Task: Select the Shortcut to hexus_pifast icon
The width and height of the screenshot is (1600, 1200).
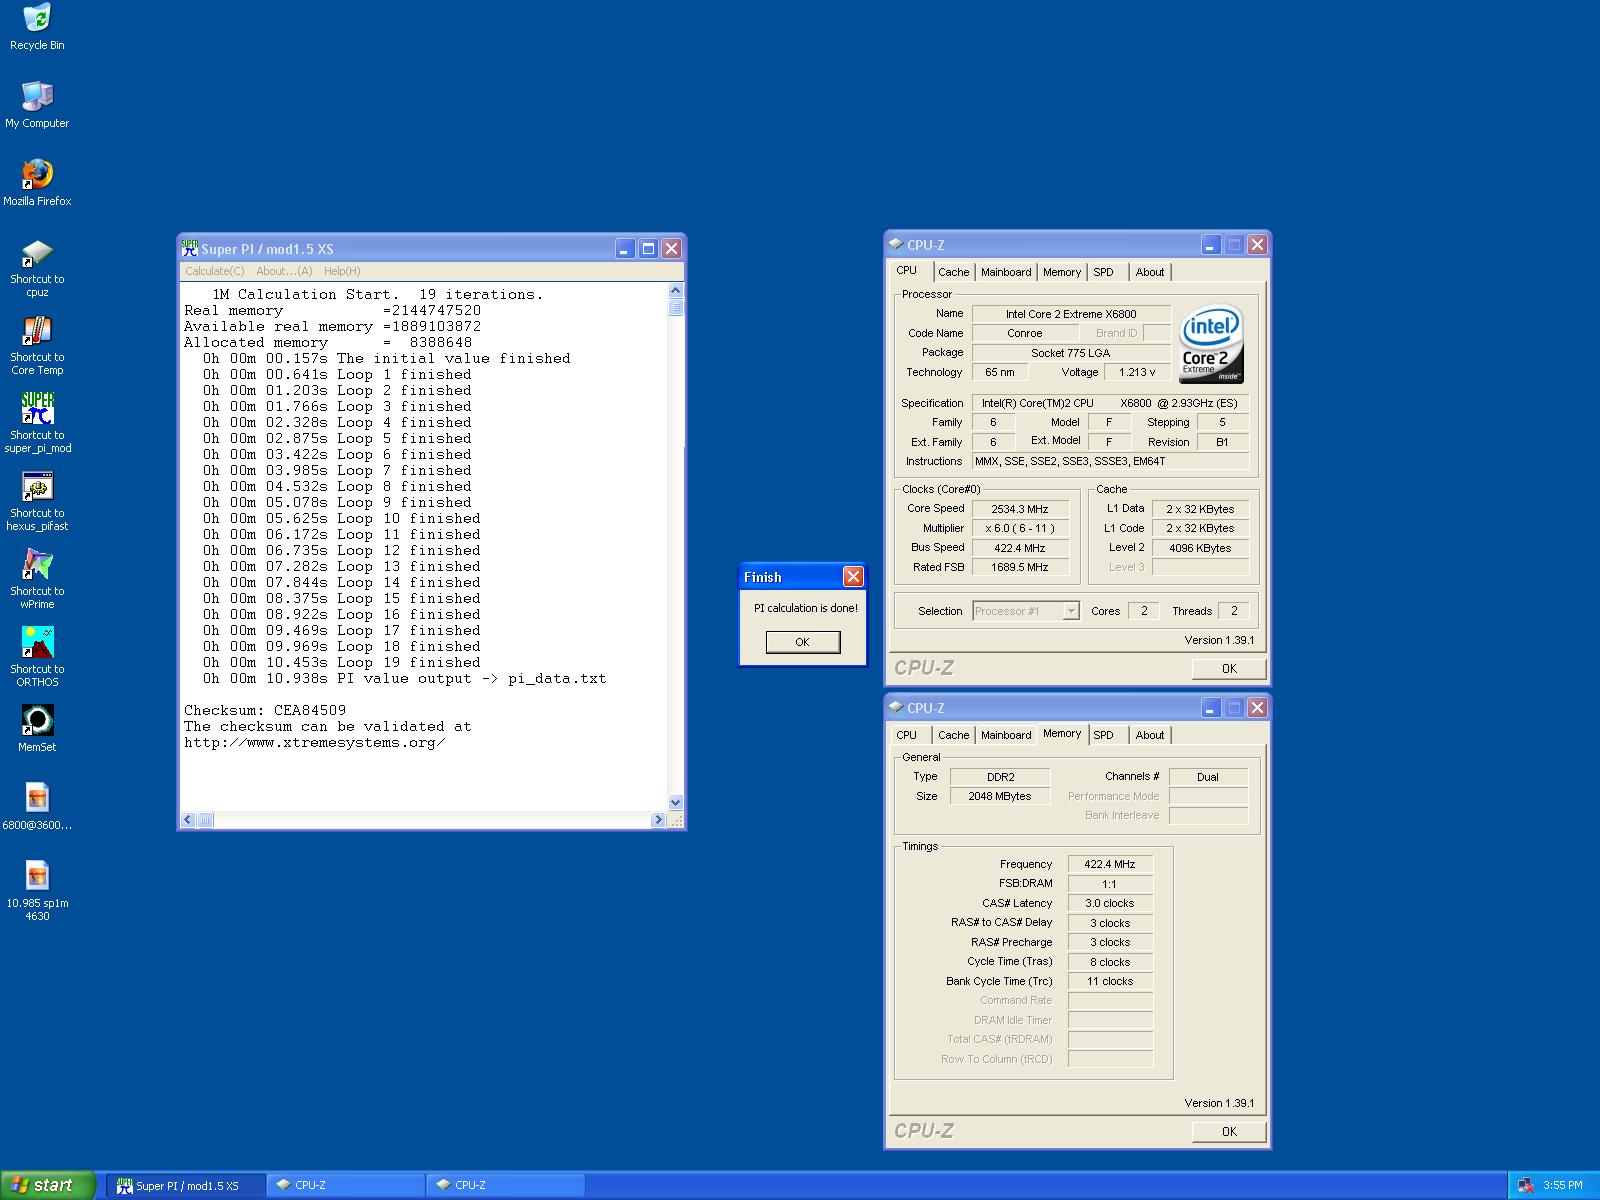Action: coord(37,501)
